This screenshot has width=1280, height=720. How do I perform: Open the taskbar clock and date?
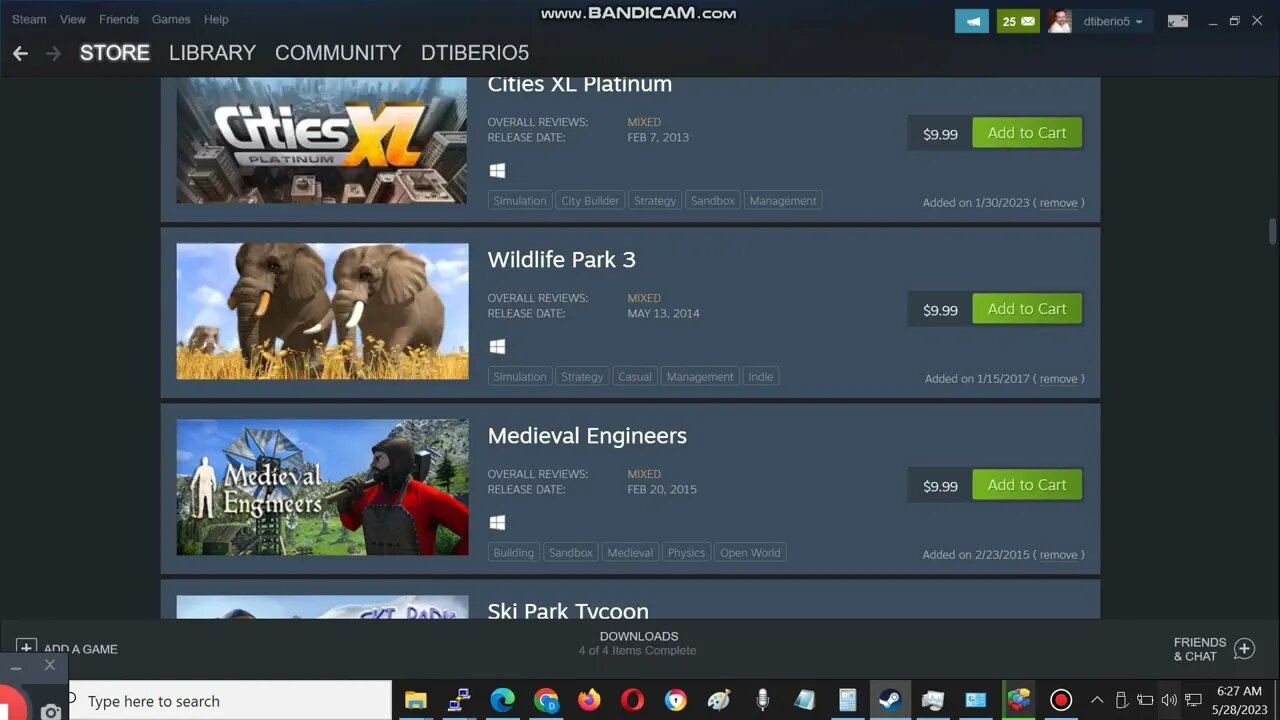[x=1240, y=700]
